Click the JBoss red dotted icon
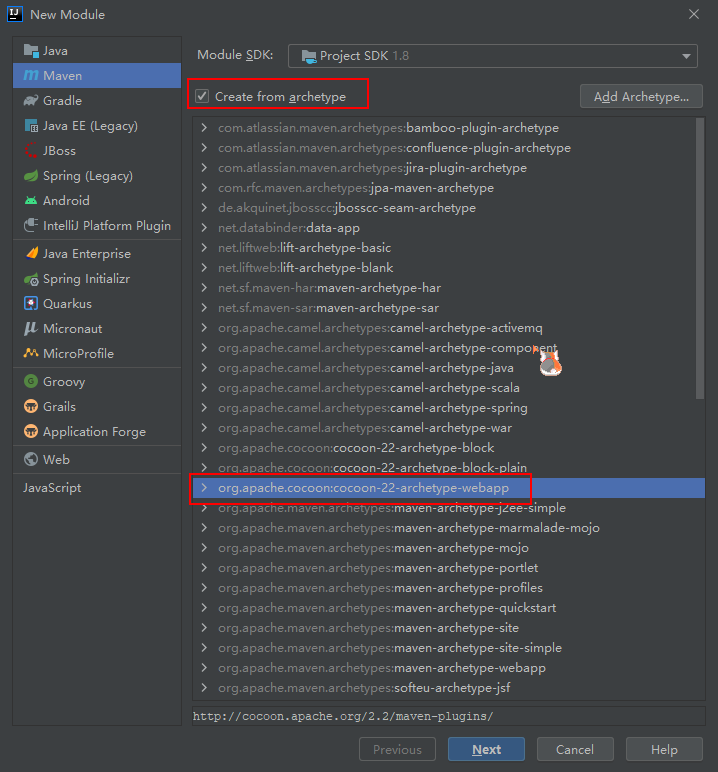 (31, 151)
